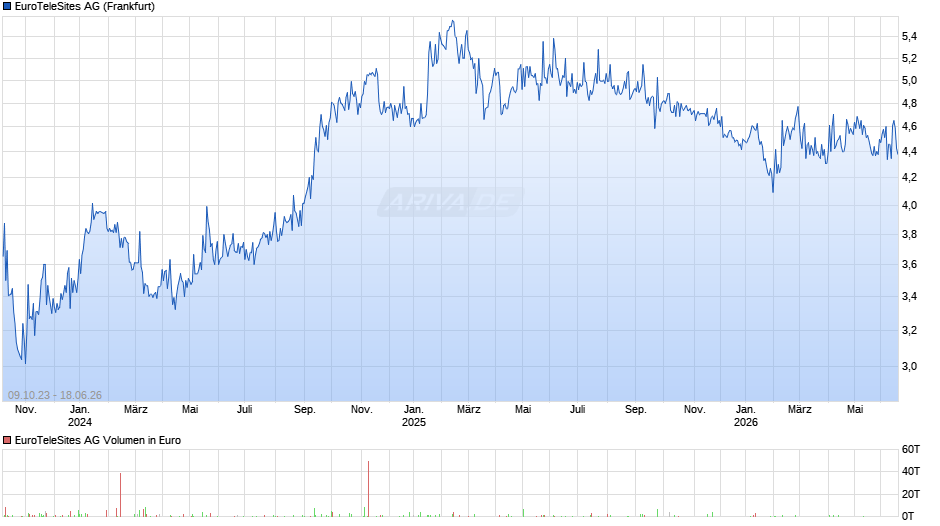Click the 'EuroTeleSites AG Volumen in Euro' label

[98, 440]
